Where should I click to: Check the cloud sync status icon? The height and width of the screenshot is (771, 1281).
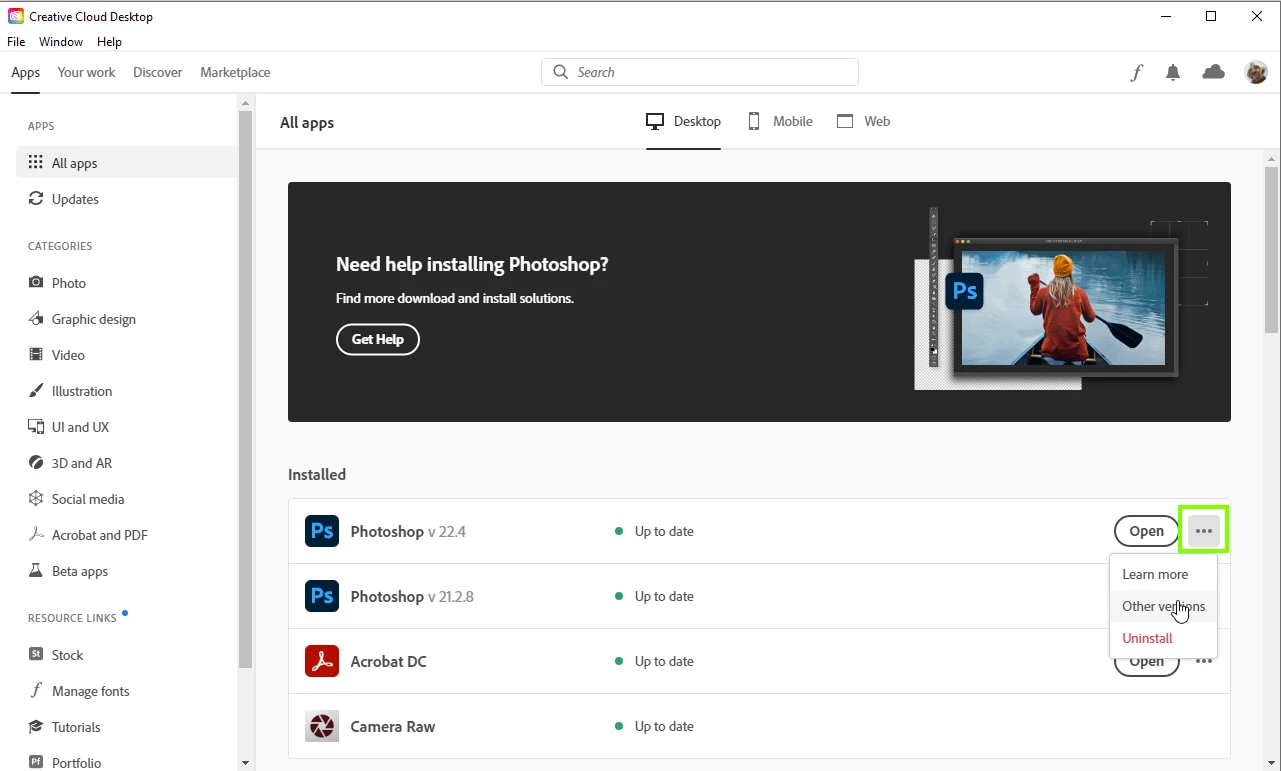(1213, 72)
